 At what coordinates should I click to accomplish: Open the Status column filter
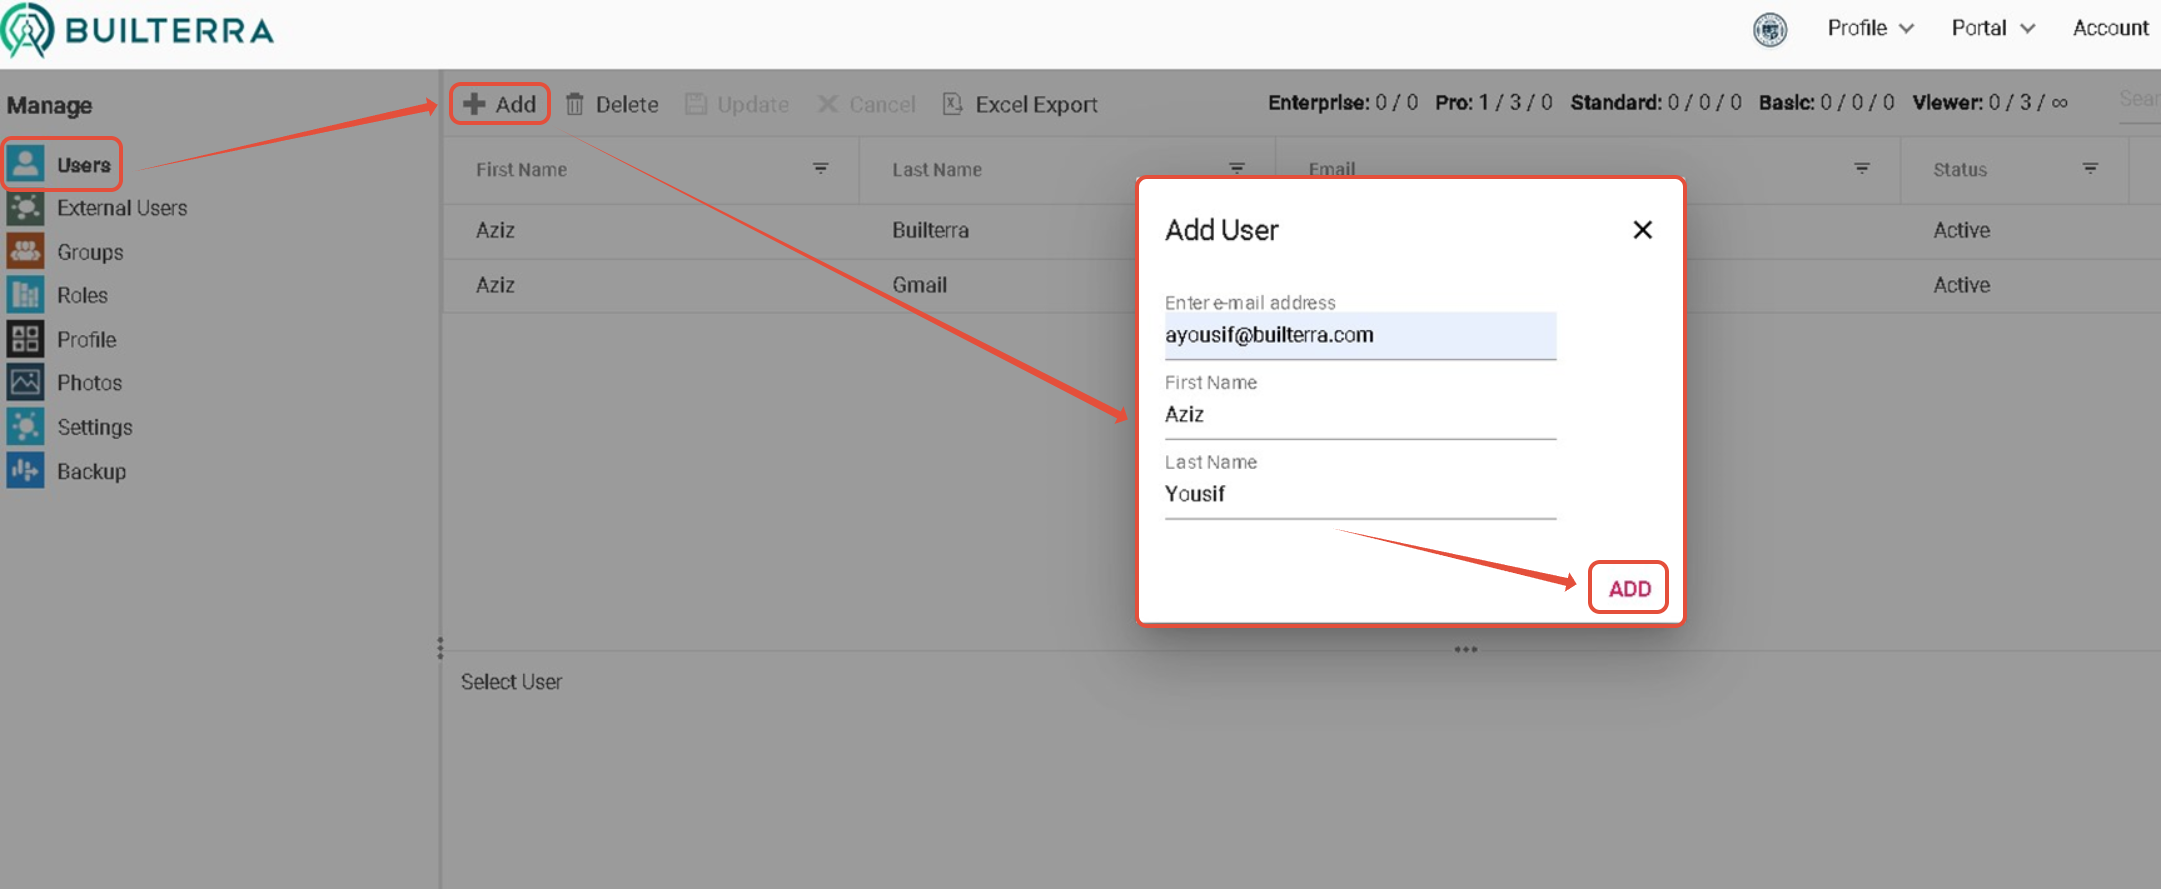coord(2090,169)
